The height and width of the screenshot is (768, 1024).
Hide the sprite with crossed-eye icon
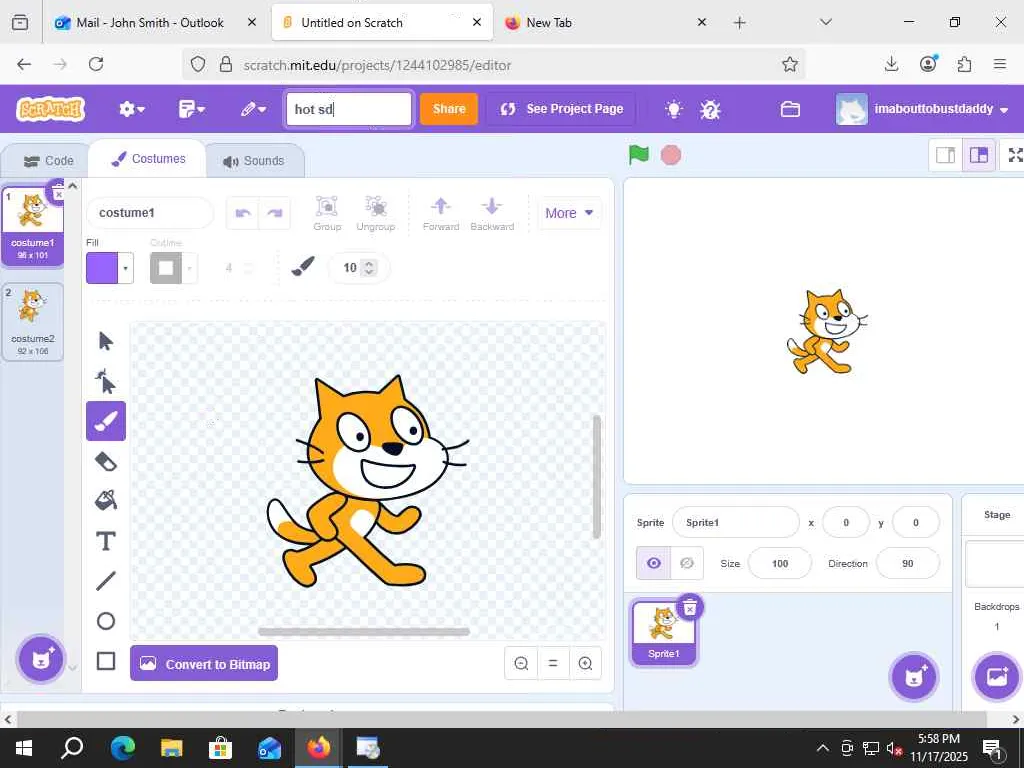click(x=686, y=563)
